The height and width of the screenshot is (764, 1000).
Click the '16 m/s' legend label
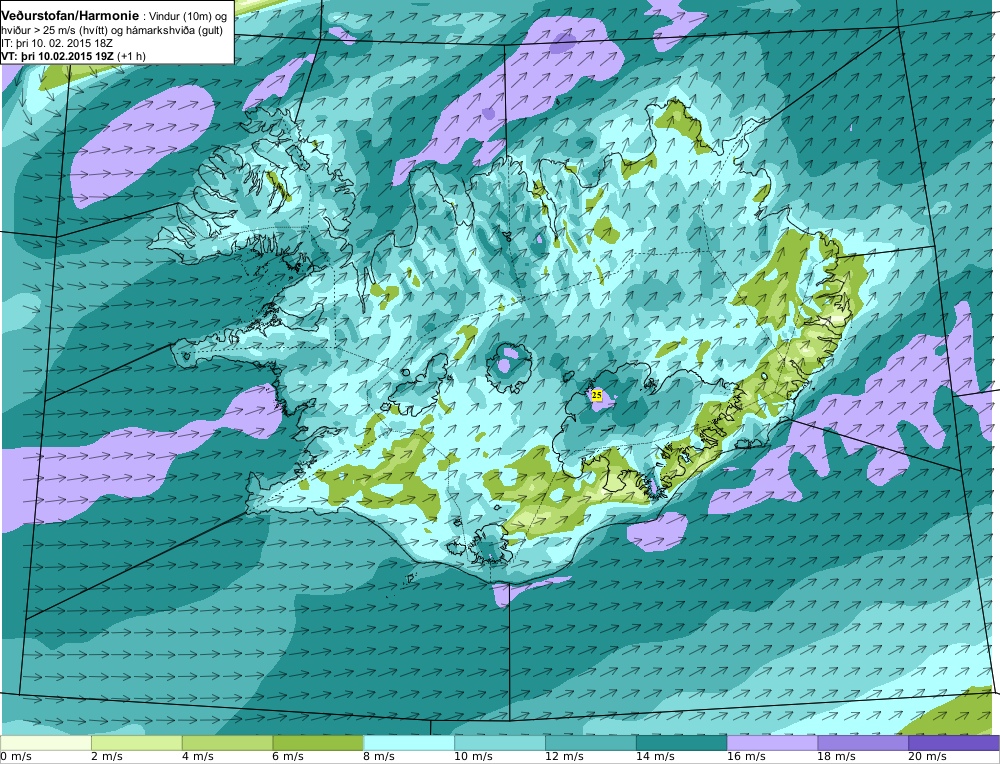tap(746, 757)
